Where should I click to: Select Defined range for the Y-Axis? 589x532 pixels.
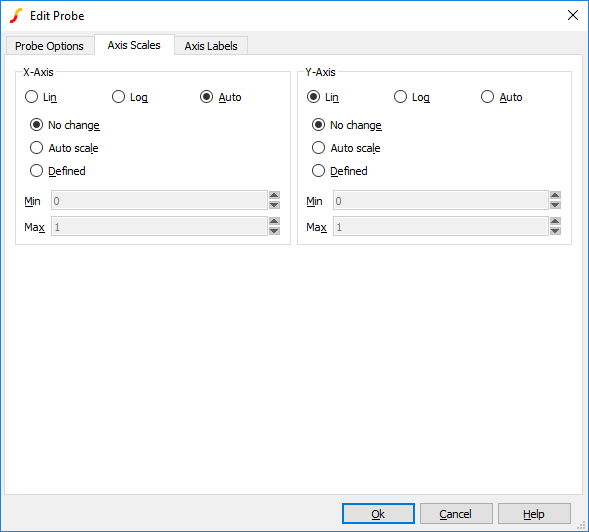tap(340, 171)
